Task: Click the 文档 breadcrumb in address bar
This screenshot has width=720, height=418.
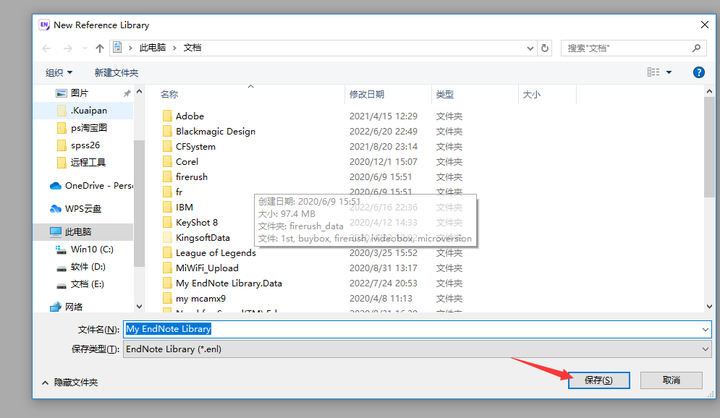Action: [x=192, y=48]
